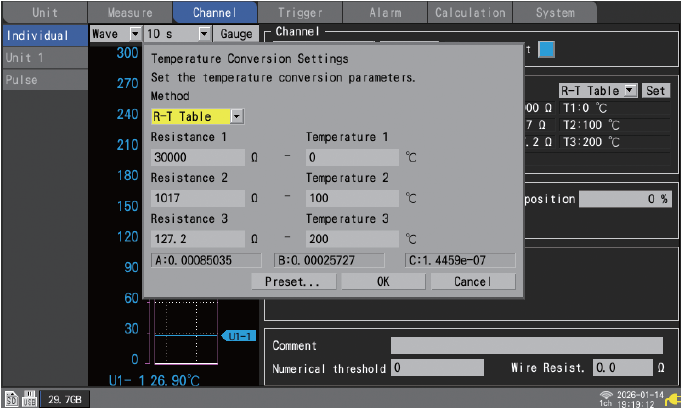Click the U1-1 channel marker on waveform
This screenshot has width=681, height=408.
pos(239,335)
